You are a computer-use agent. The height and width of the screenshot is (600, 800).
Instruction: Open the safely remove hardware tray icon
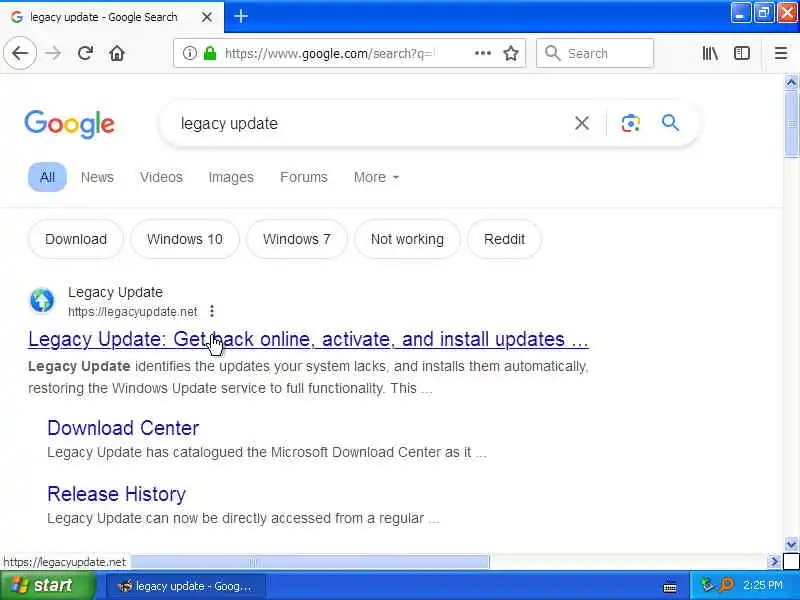[x=708, y=585]
